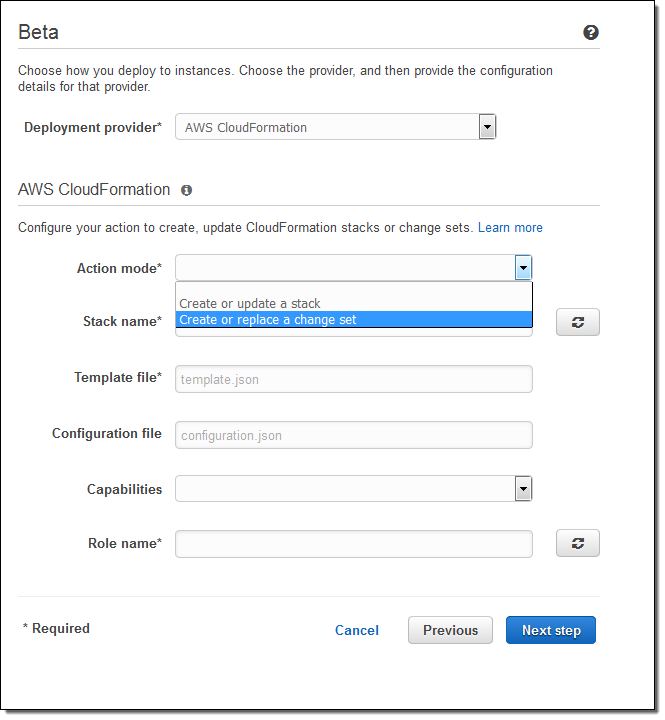Collapse the Action mode dropdown arrow
This screenshot has height=720, width=665.
[x=523, y=268]
